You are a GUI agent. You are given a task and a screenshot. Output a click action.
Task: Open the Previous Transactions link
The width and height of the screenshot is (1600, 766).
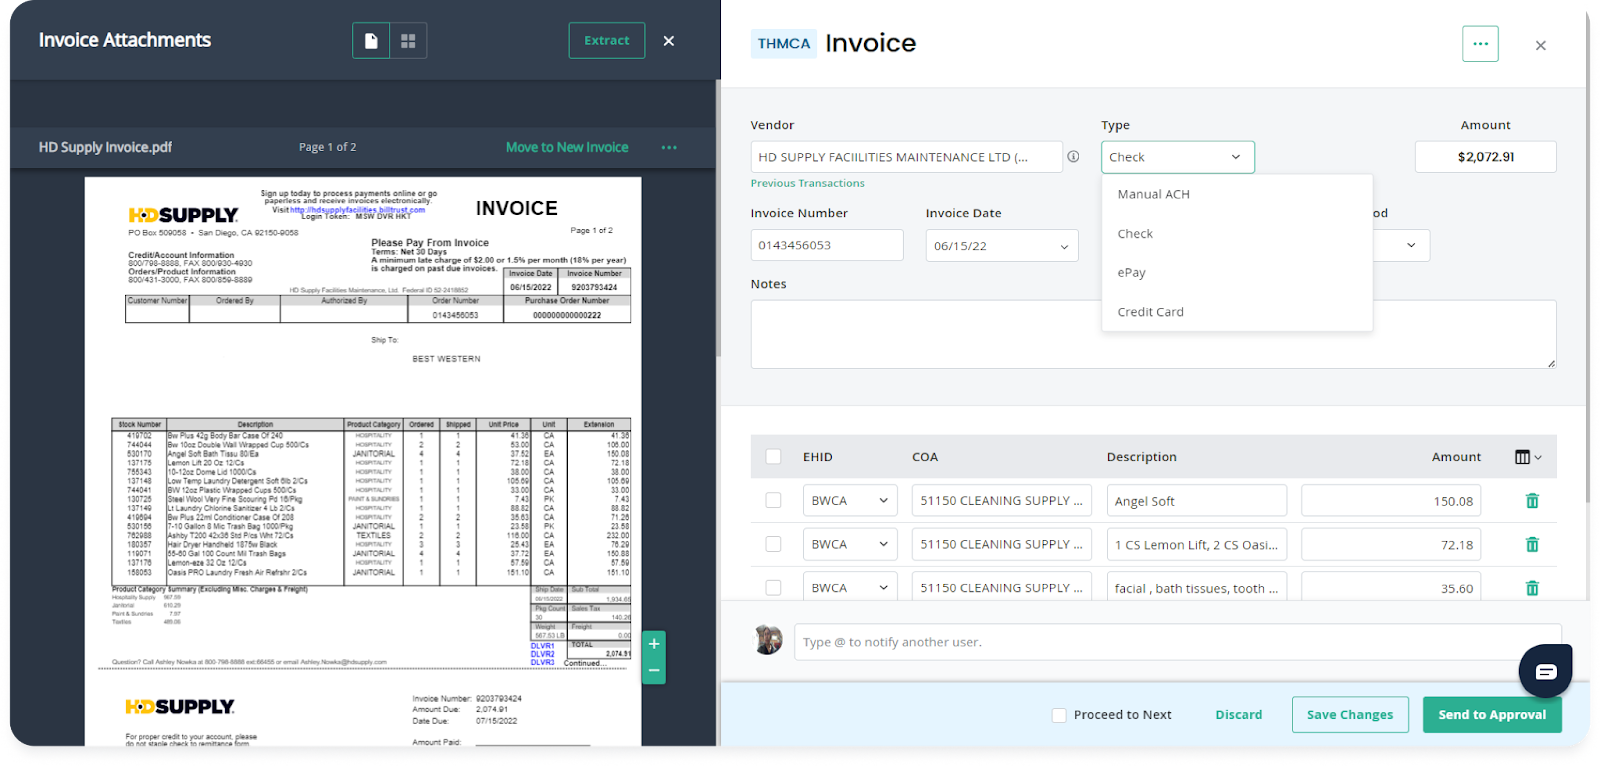pos(807,184)
